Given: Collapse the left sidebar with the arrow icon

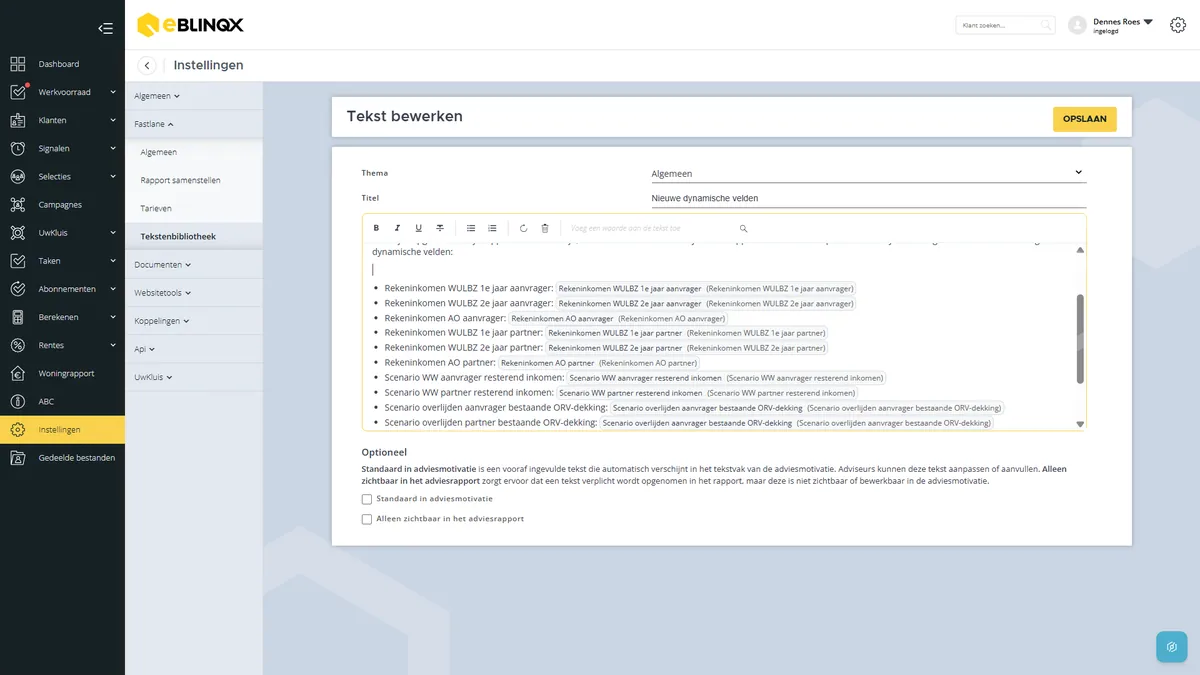Looking at the screenshot, I should coord(105,28).
